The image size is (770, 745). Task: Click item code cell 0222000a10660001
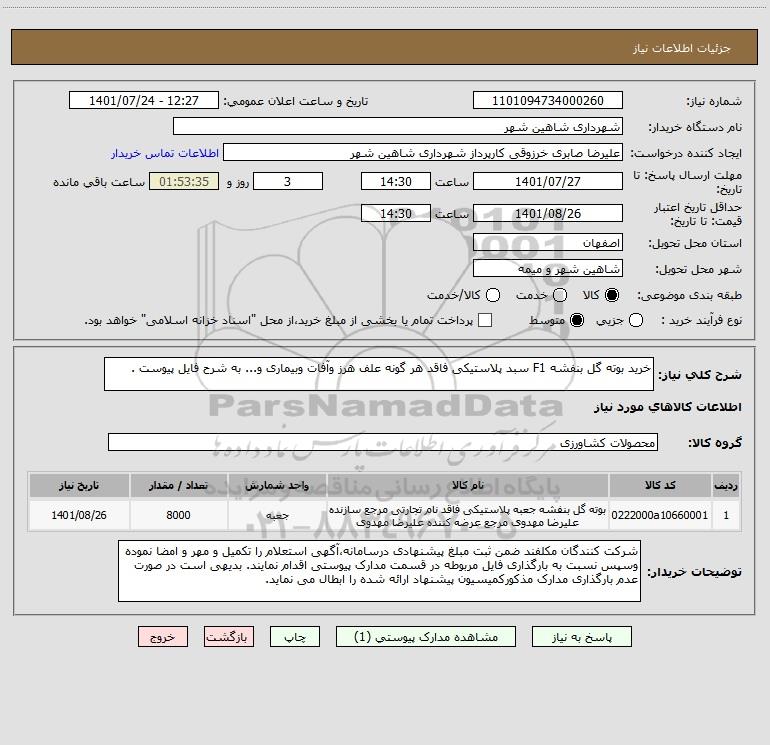[660, 515]
